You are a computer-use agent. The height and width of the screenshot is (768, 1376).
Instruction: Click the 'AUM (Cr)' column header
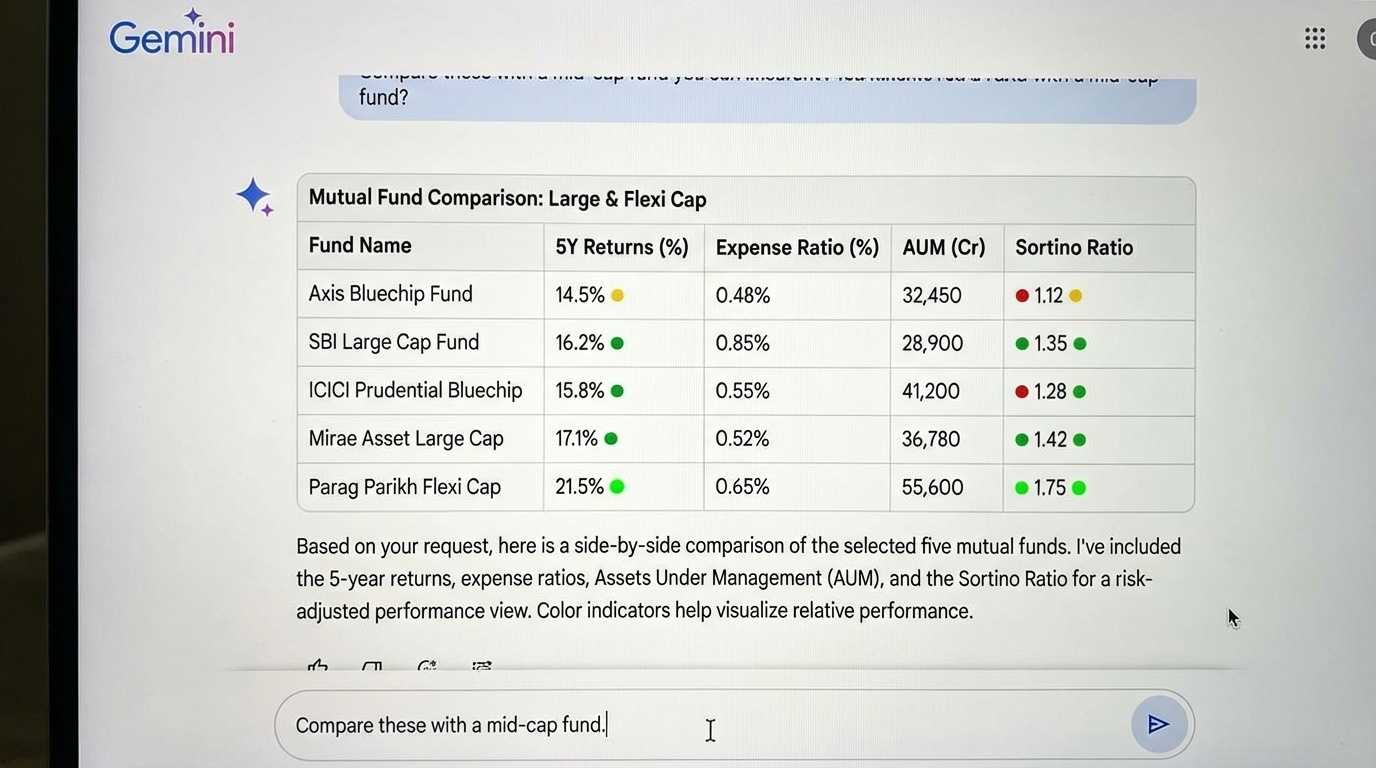944,247
